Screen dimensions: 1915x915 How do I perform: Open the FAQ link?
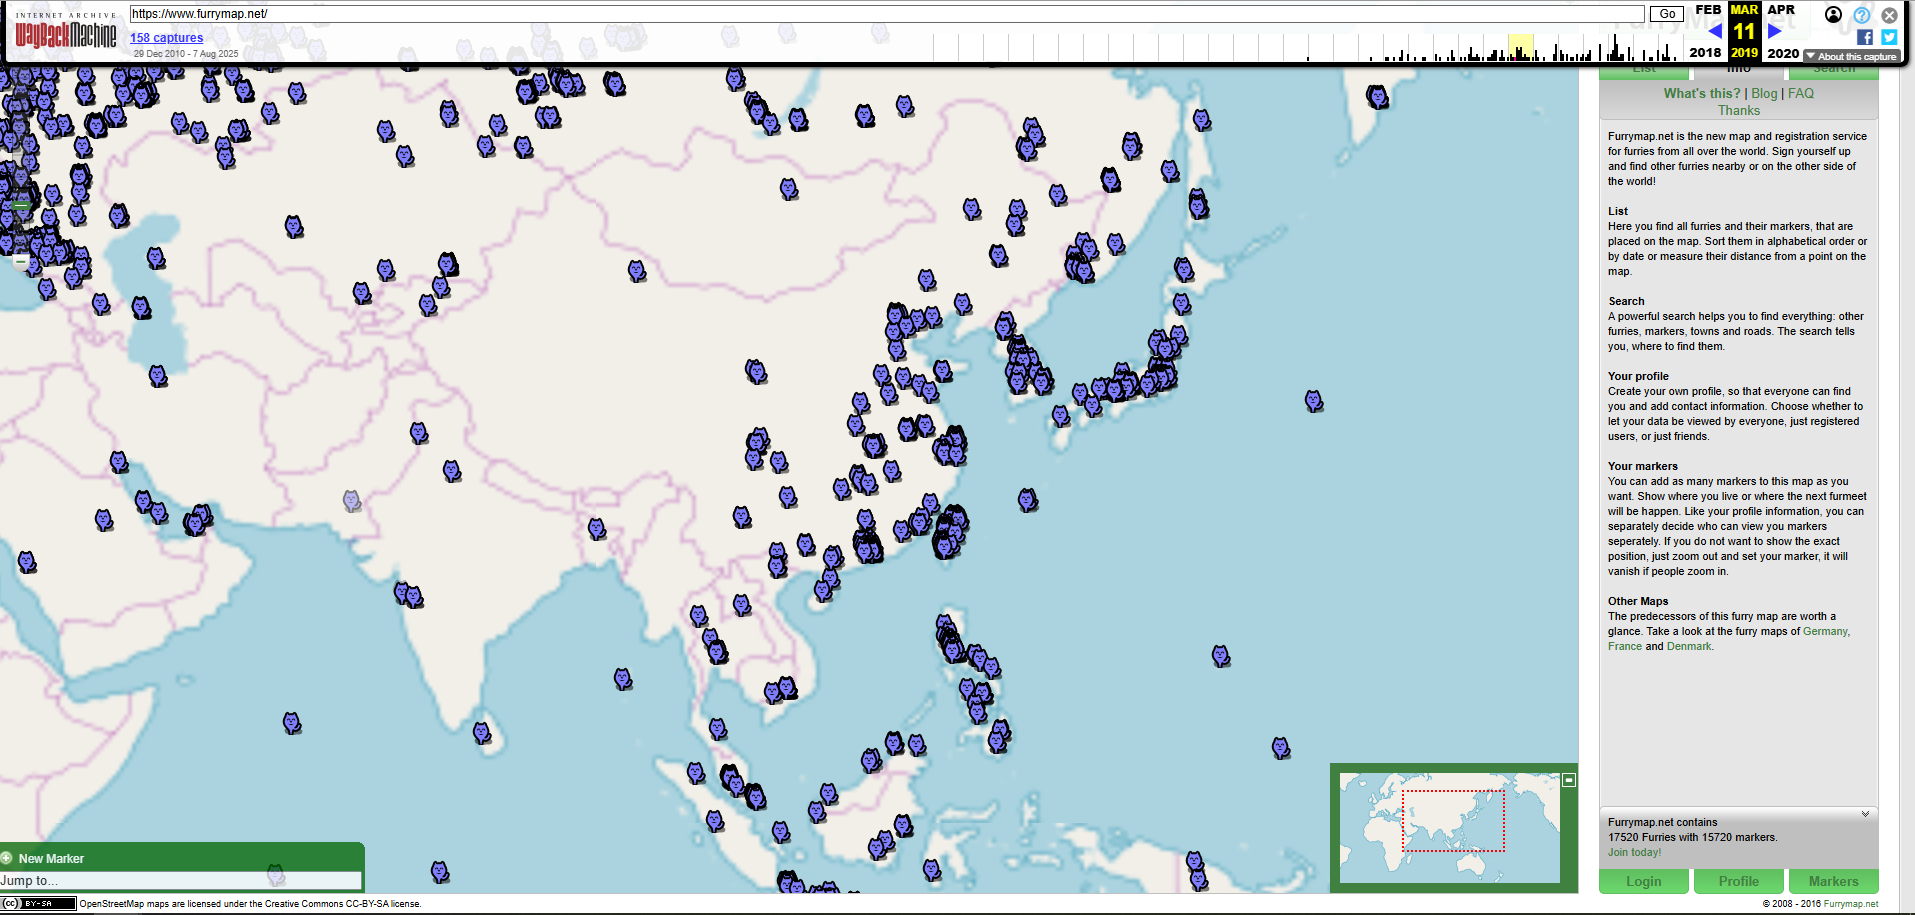pos(1801,93)
